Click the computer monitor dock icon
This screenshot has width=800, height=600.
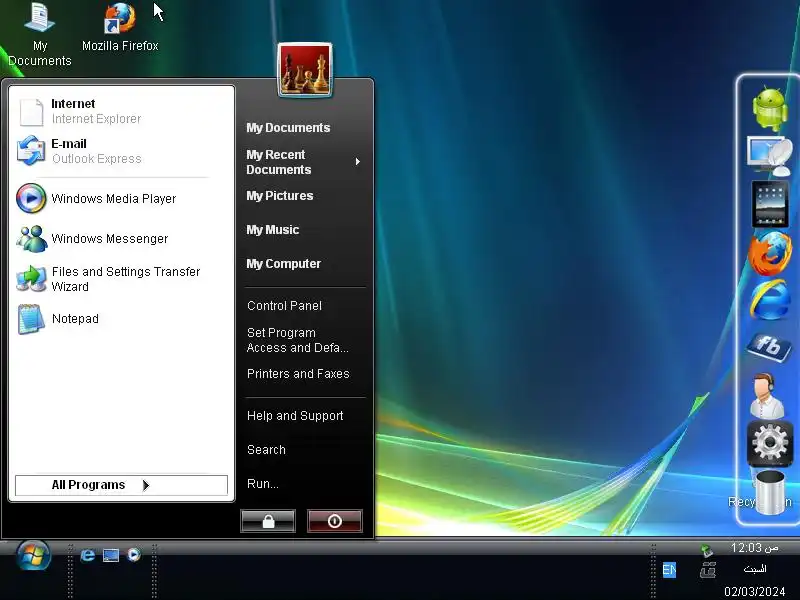769,156
